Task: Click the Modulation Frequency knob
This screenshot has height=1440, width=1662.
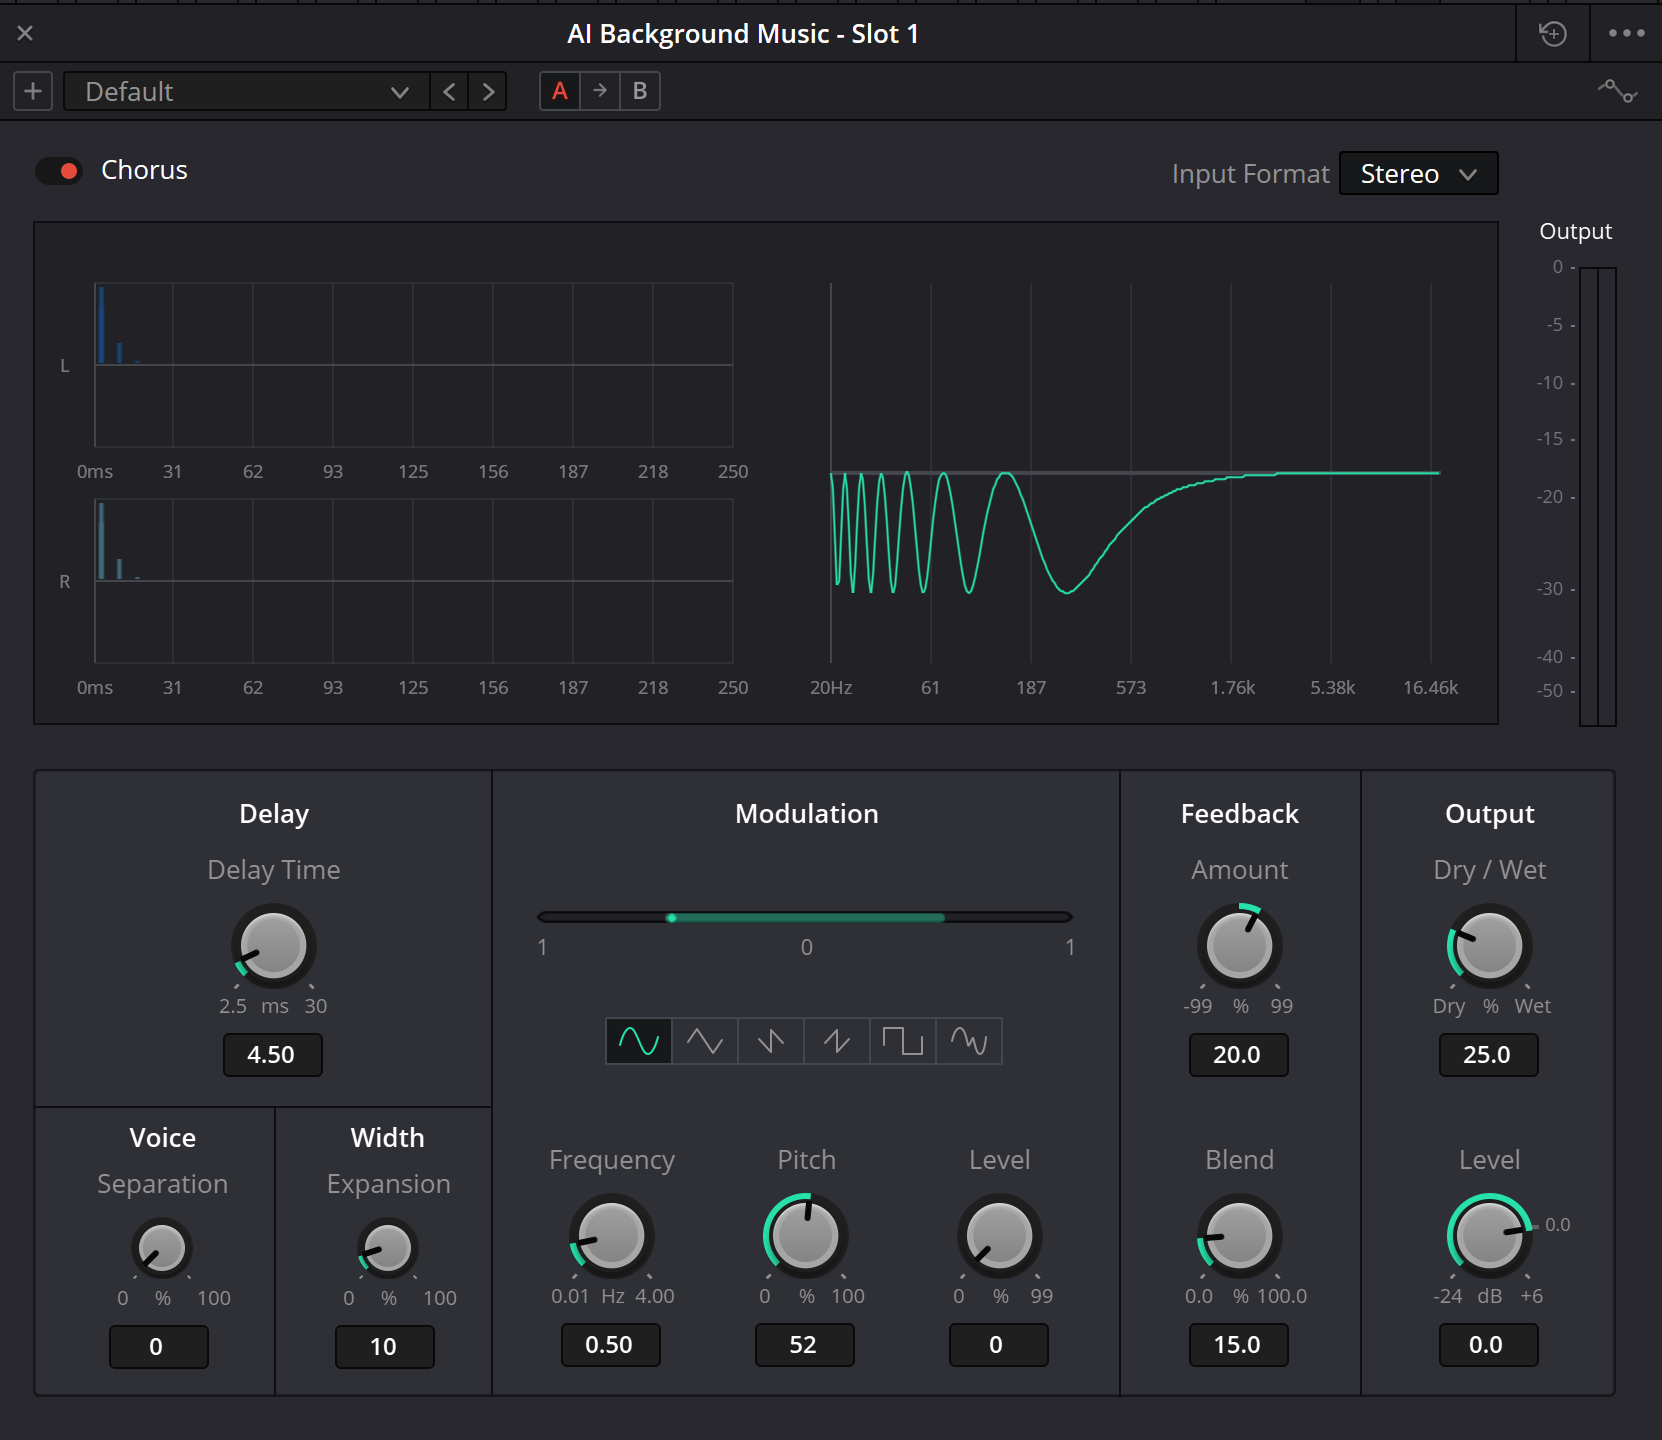Action: [x=612, y=1236]
